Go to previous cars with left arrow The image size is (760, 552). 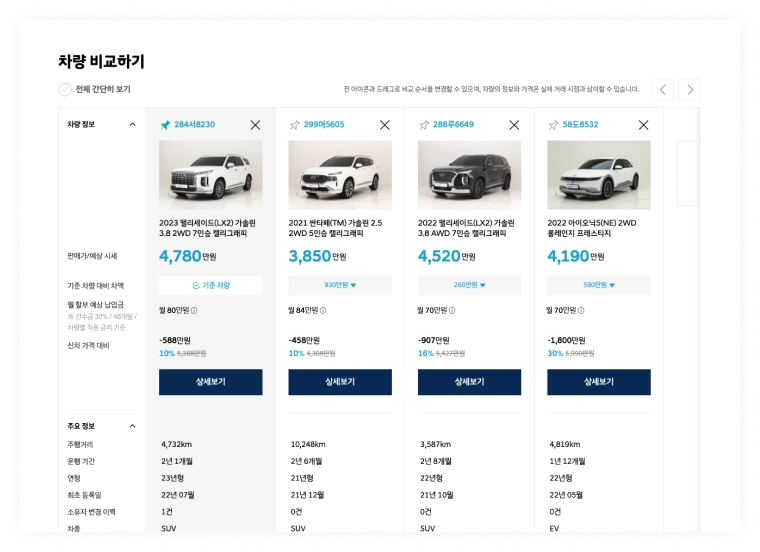click(663, 90)
